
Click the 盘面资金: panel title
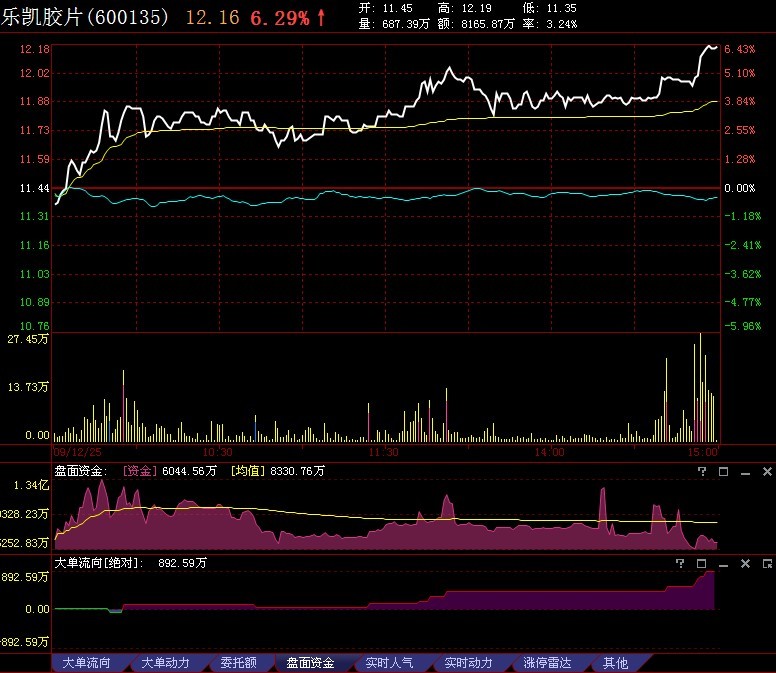81,471
